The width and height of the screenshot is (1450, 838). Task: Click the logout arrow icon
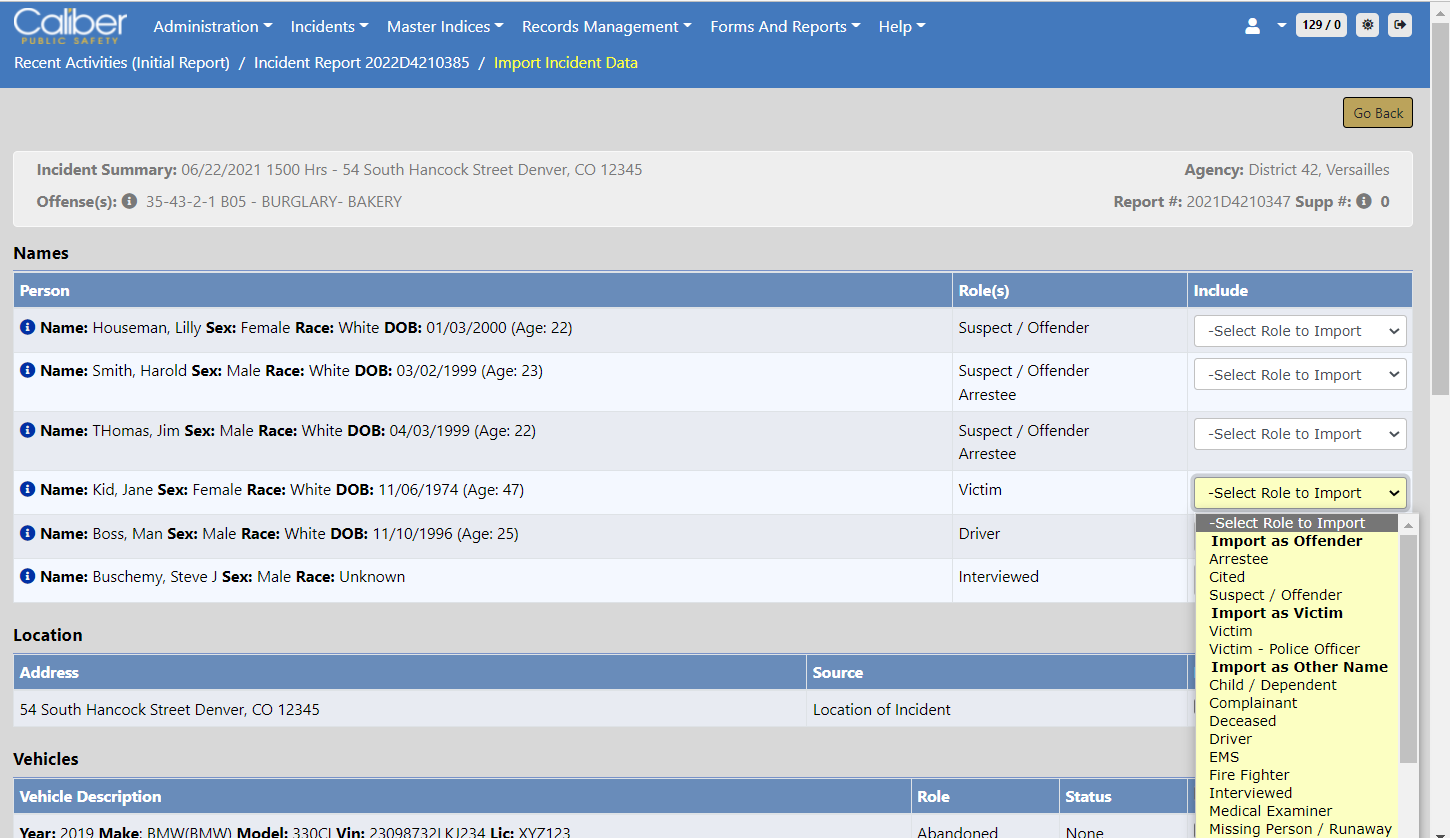click(1399, 25)
